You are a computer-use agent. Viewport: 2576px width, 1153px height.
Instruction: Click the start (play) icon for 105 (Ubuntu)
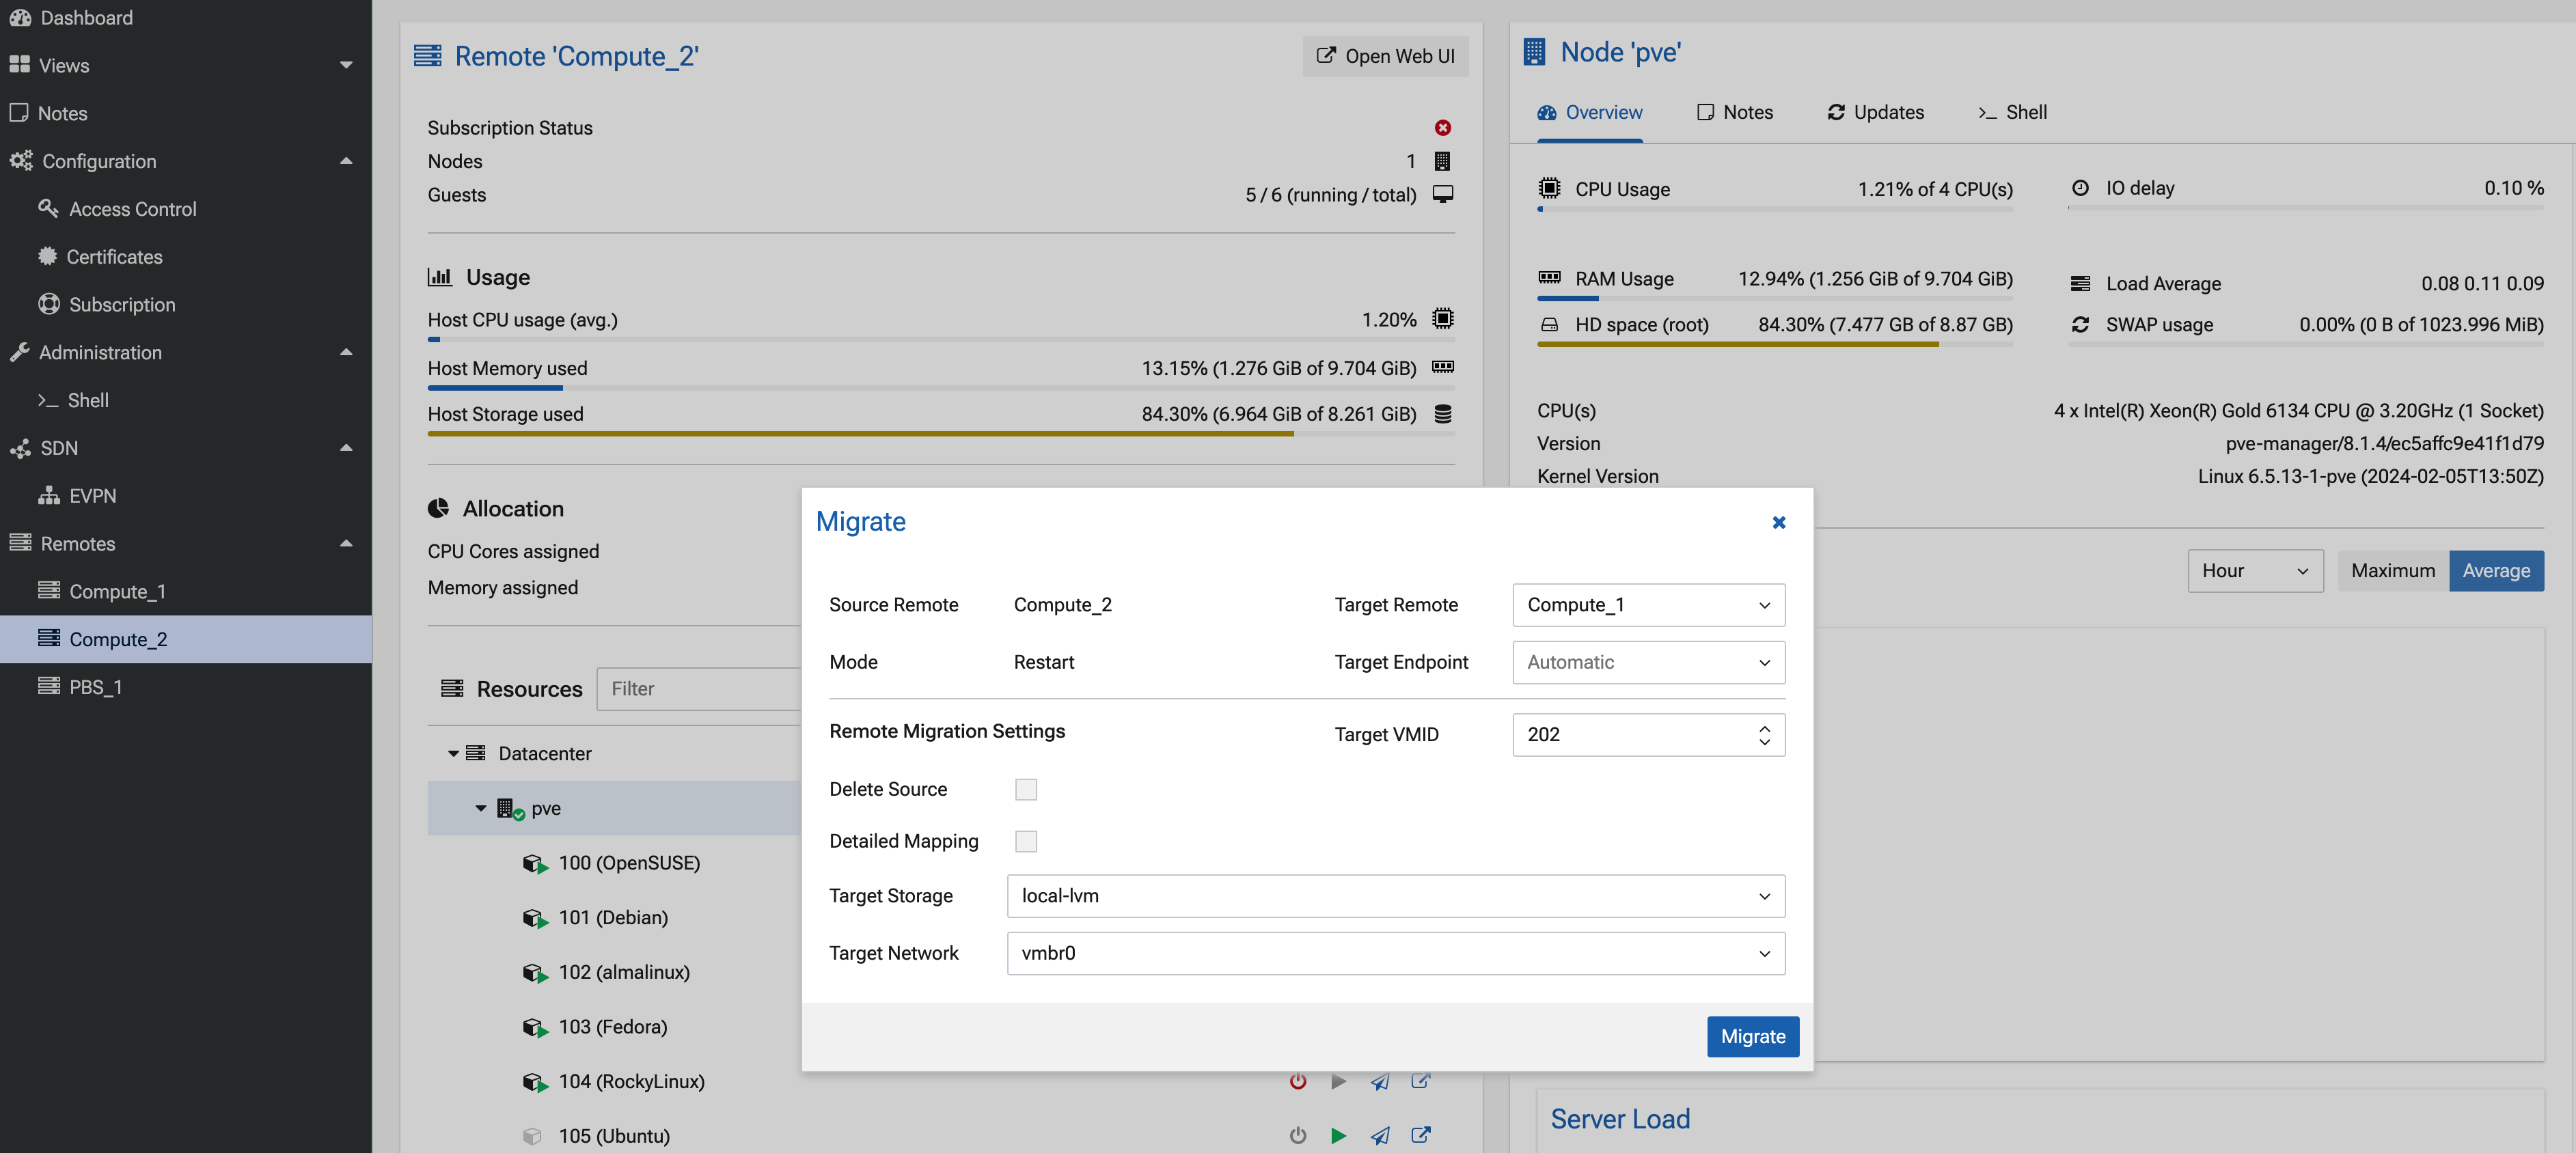[1338, 1135]
